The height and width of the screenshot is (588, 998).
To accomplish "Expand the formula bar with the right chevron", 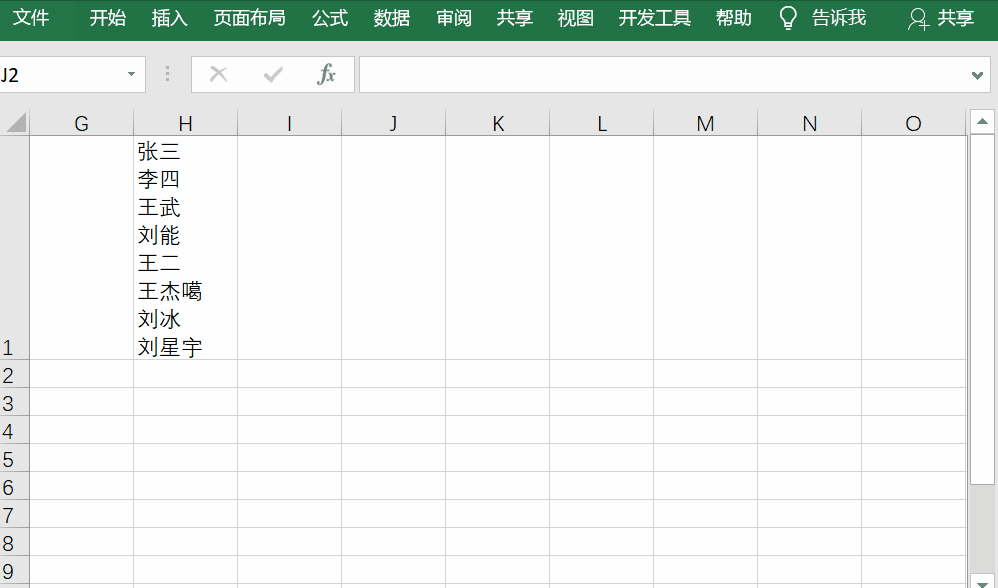I will click(x=975, y=74).
